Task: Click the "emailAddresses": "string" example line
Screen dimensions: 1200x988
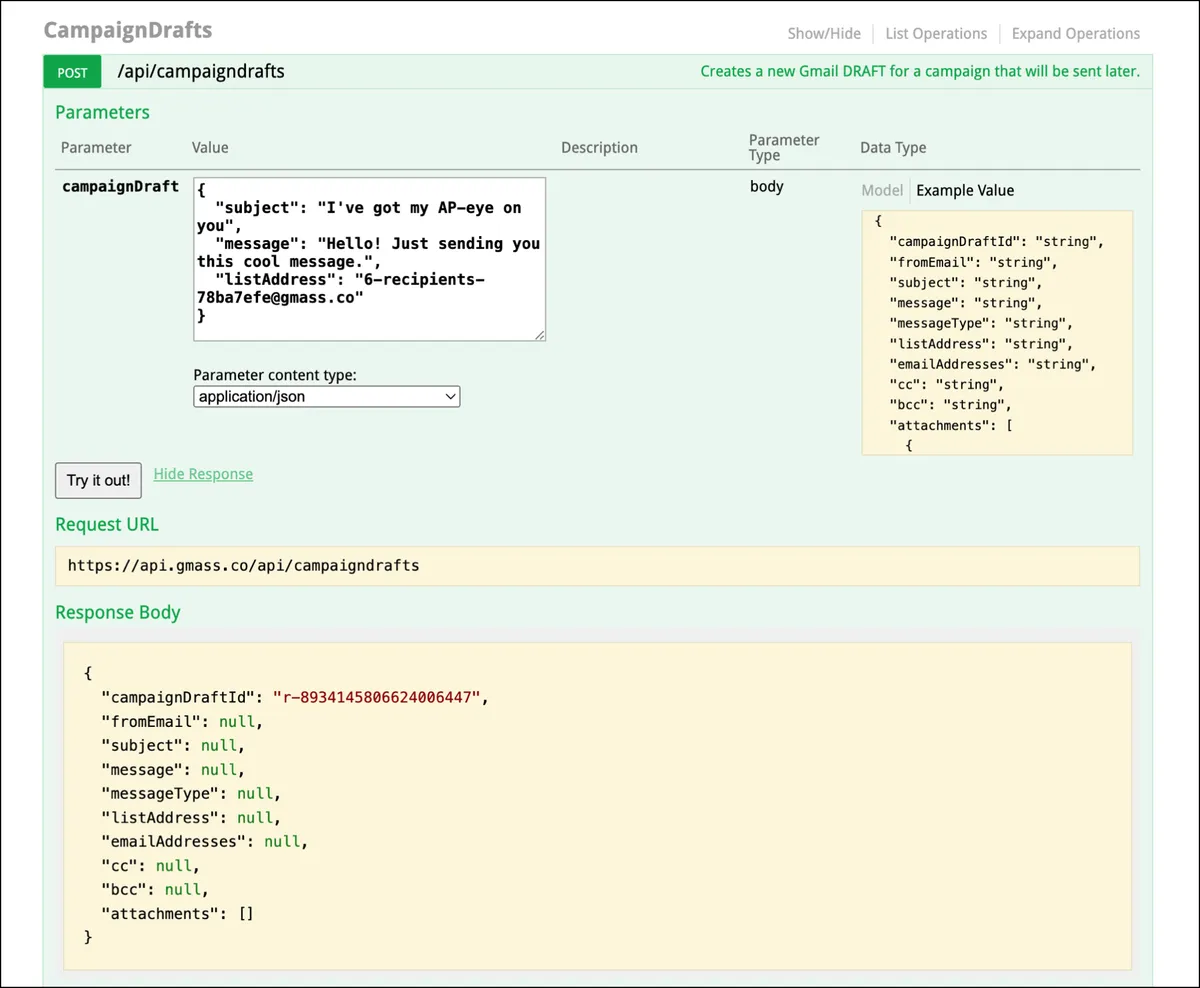Action: (x=993, y=364)
